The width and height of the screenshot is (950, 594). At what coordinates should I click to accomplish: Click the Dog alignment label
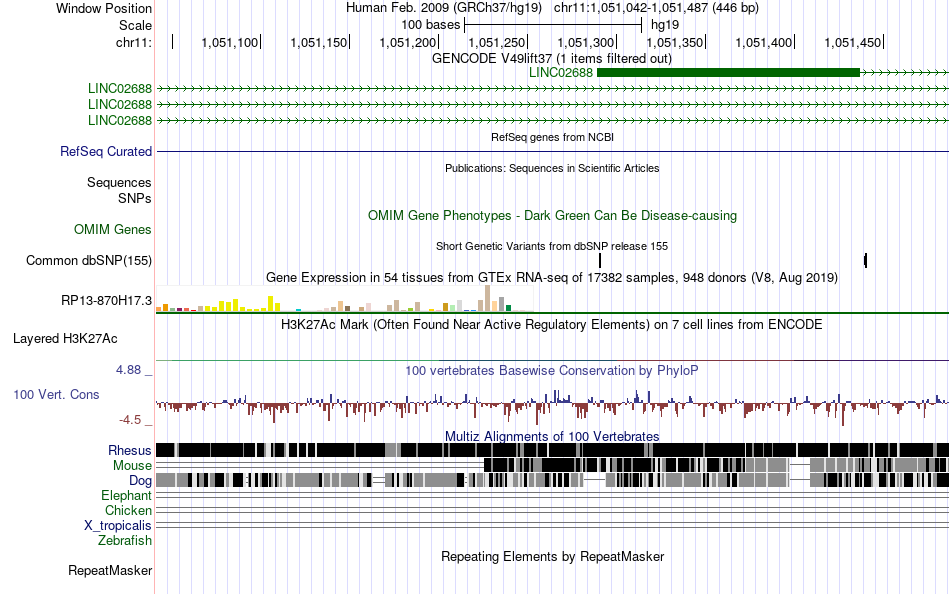(x=140, y=481)
